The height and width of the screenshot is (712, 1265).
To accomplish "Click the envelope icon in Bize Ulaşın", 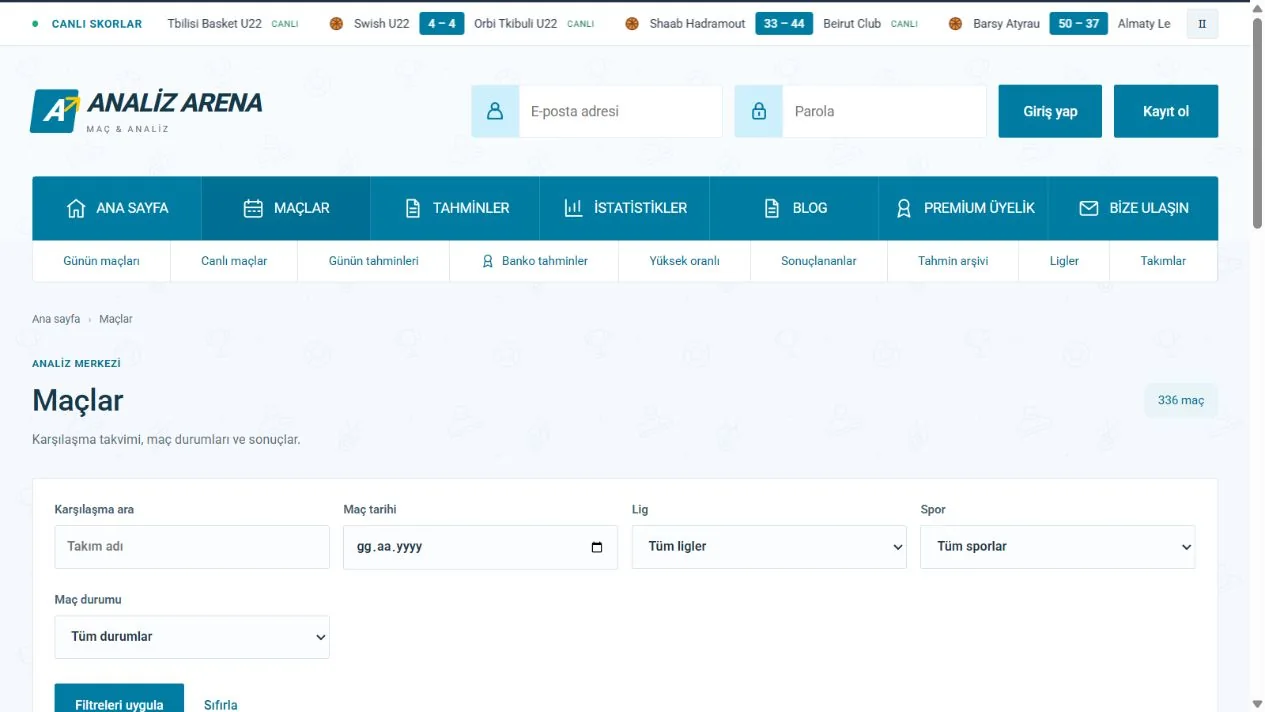I will pyautogui.click(x=1089, y=208).
